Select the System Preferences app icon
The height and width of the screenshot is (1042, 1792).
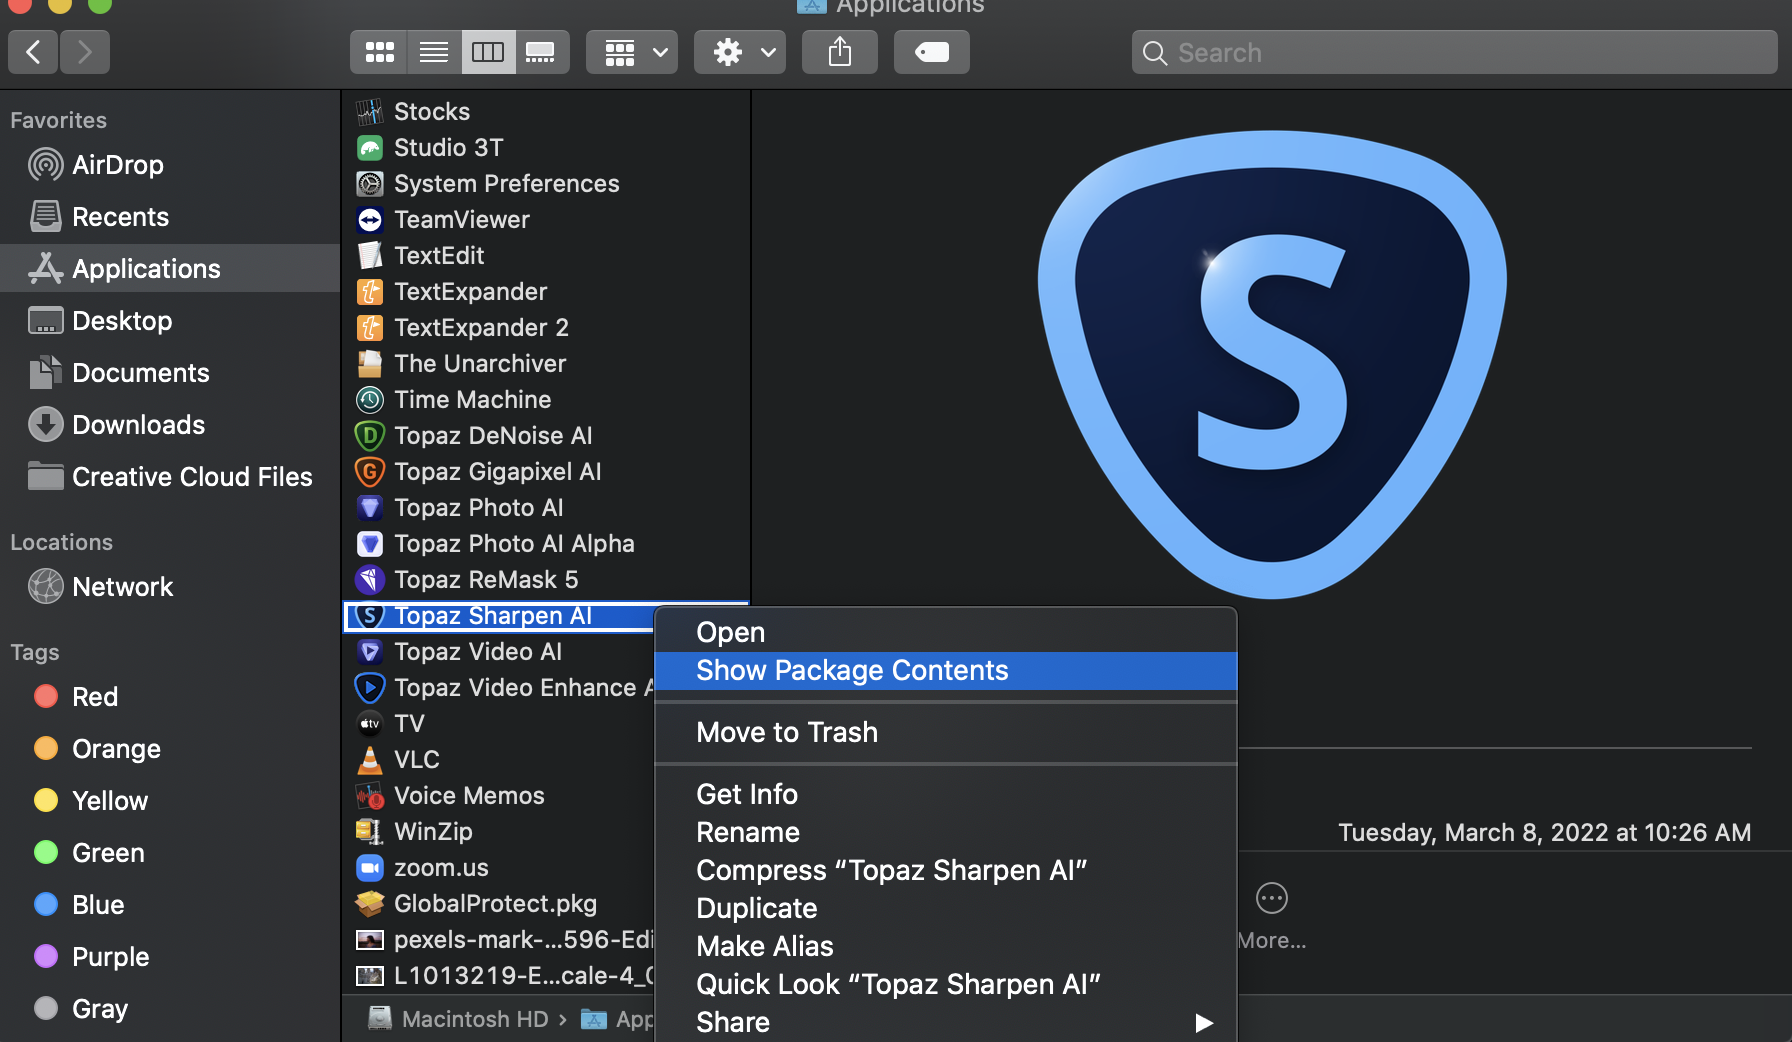tap(370, 184)
